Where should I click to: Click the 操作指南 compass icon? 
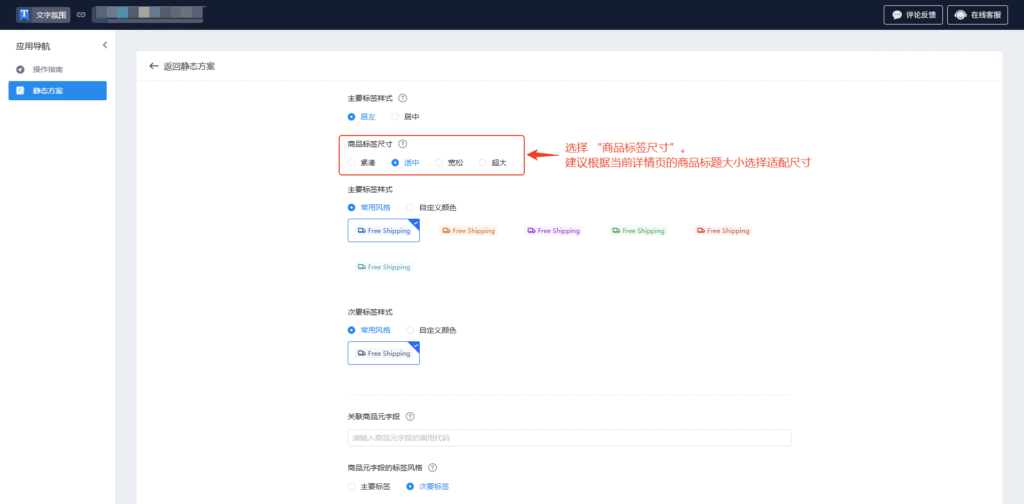point(20,69)
